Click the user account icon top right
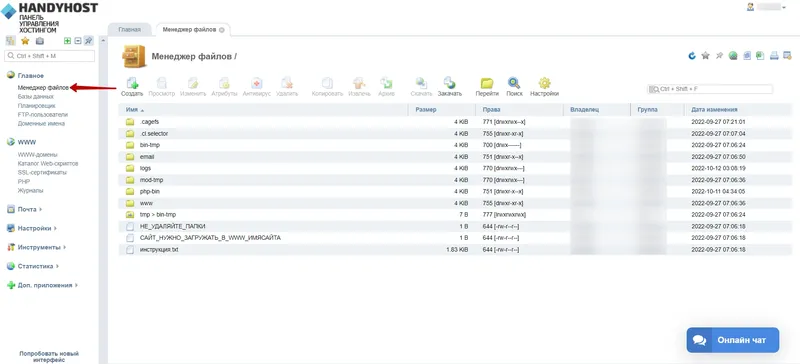Viewport: 800px width, 364px height. click(751, 7)
